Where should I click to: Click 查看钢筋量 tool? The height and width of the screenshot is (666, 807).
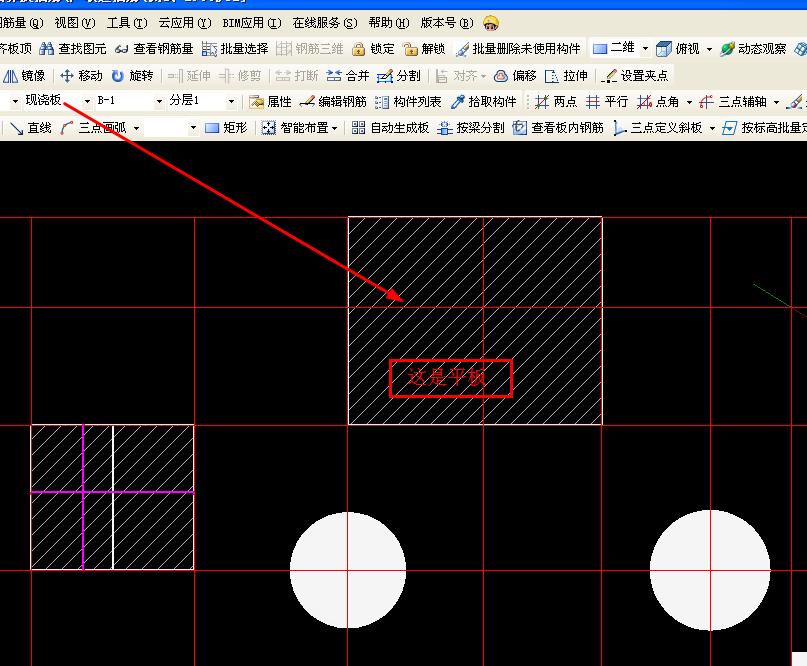pos(154,49)
